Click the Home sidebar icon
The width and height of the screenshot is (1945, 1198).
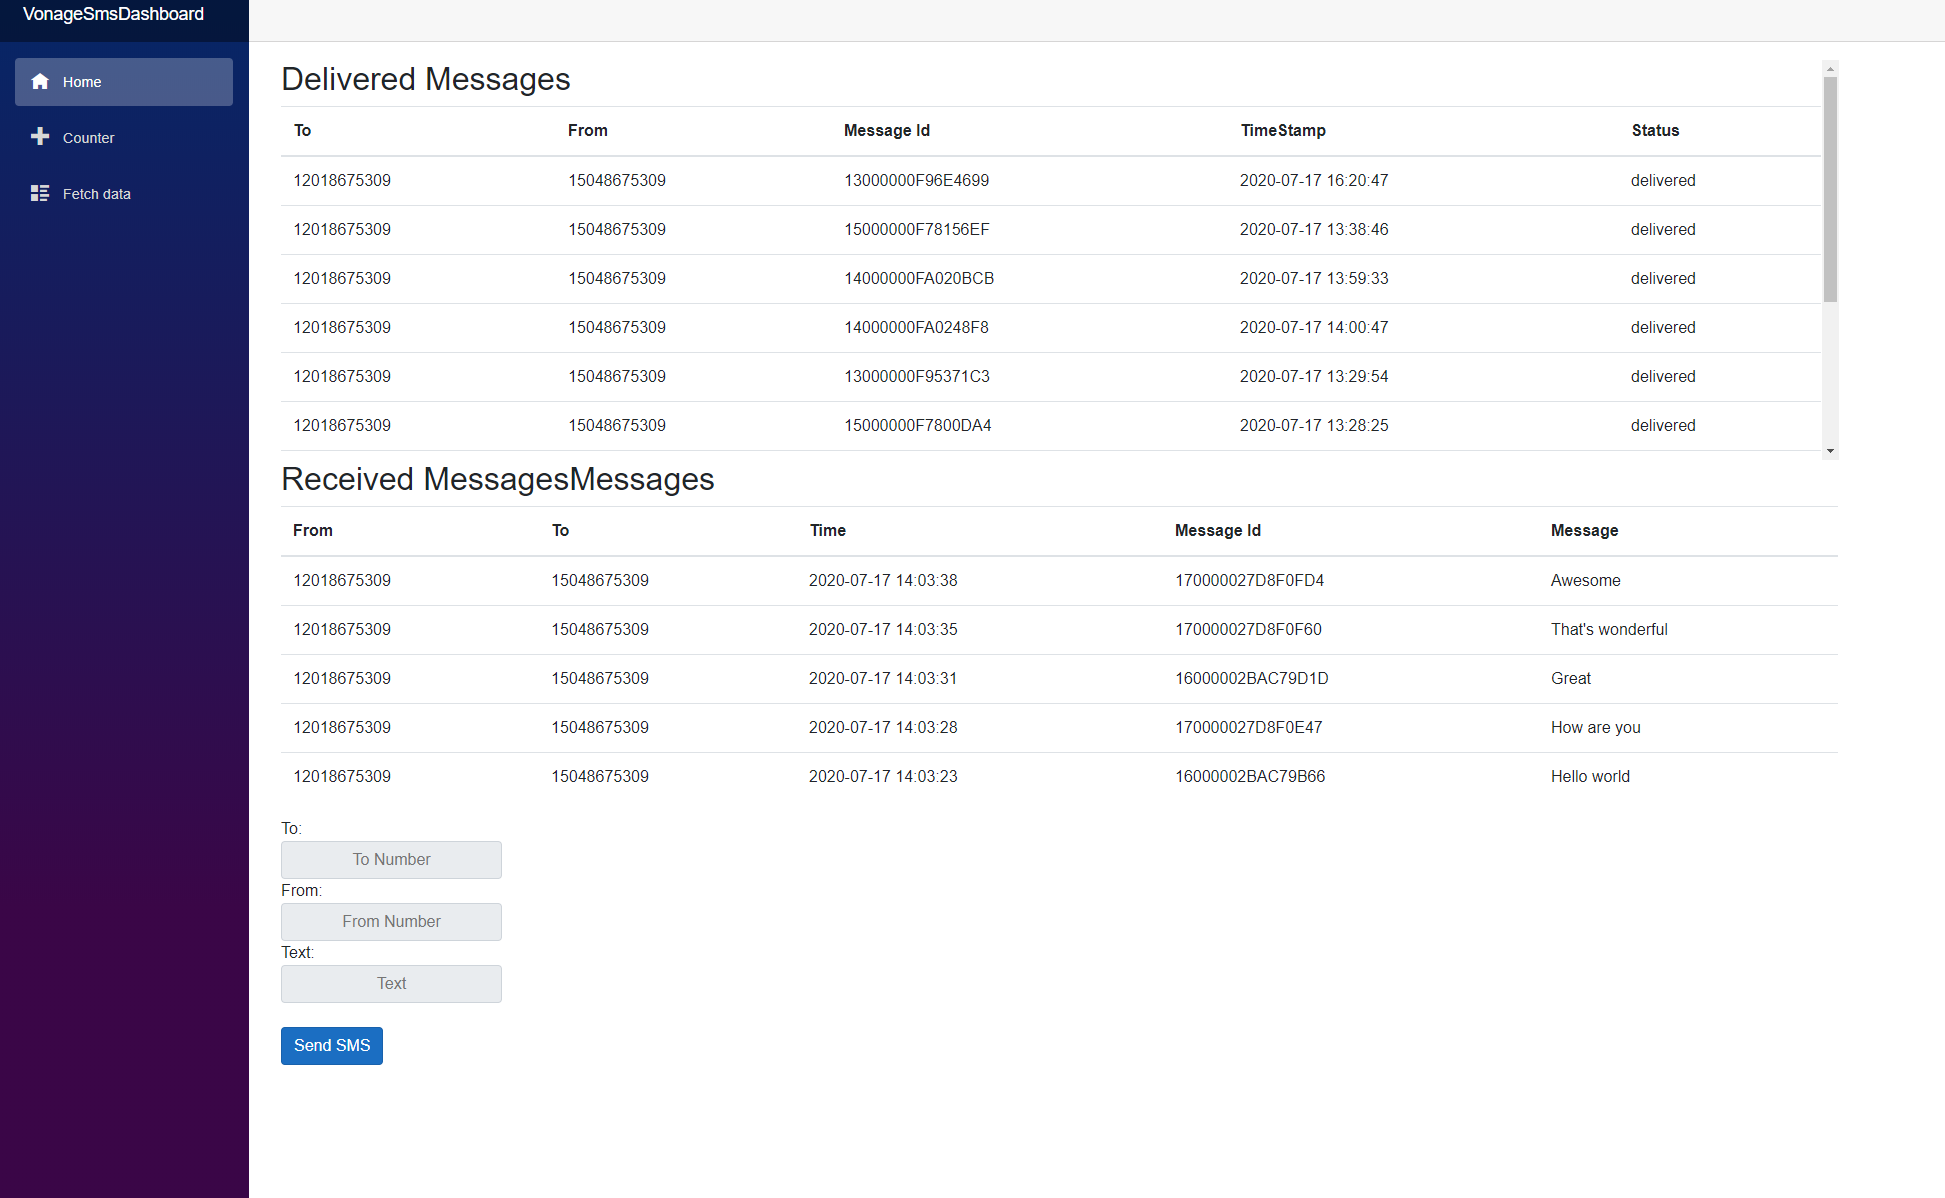tap(40, 81)
